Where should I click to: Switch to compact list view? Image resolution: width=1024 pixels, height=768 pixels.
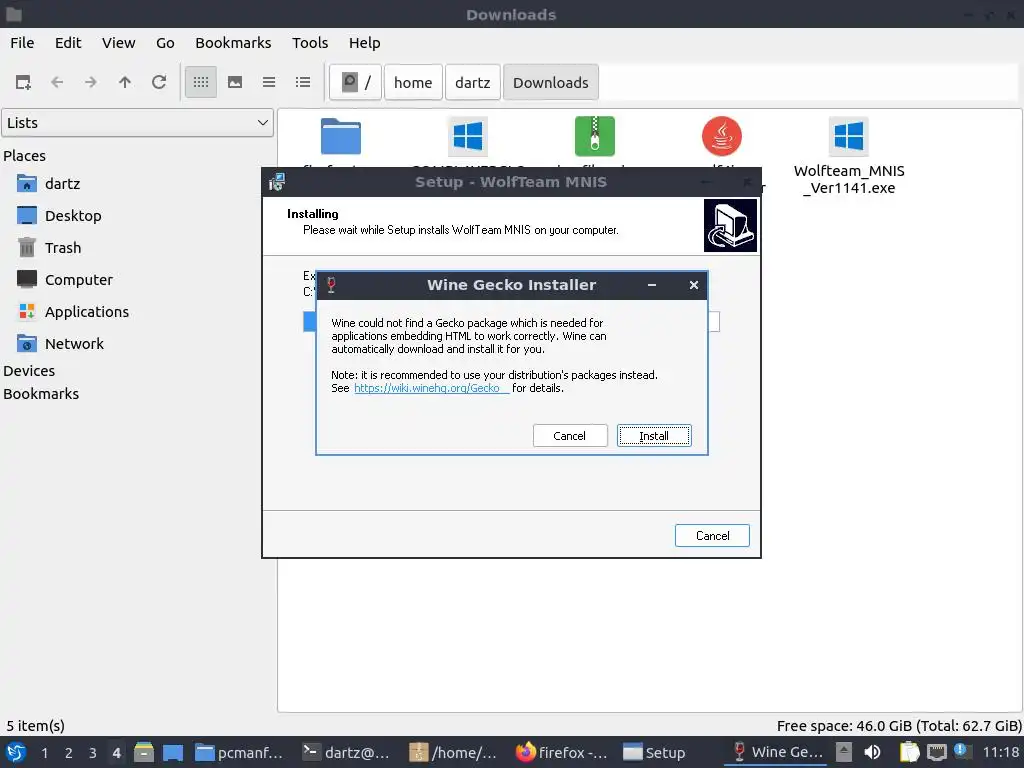pyautogui.click(x=269, y=82)
